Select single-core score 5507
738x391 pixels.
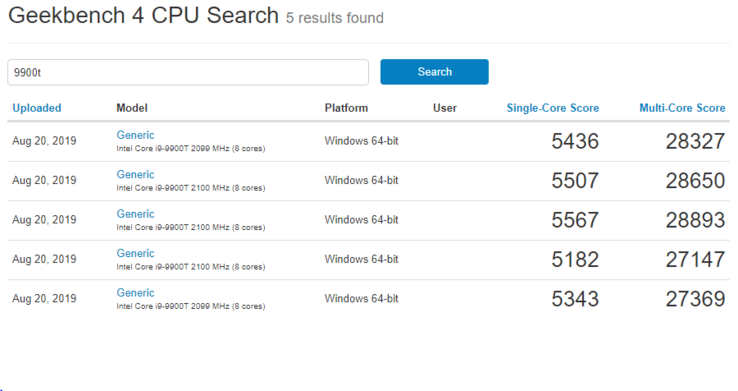575,181
